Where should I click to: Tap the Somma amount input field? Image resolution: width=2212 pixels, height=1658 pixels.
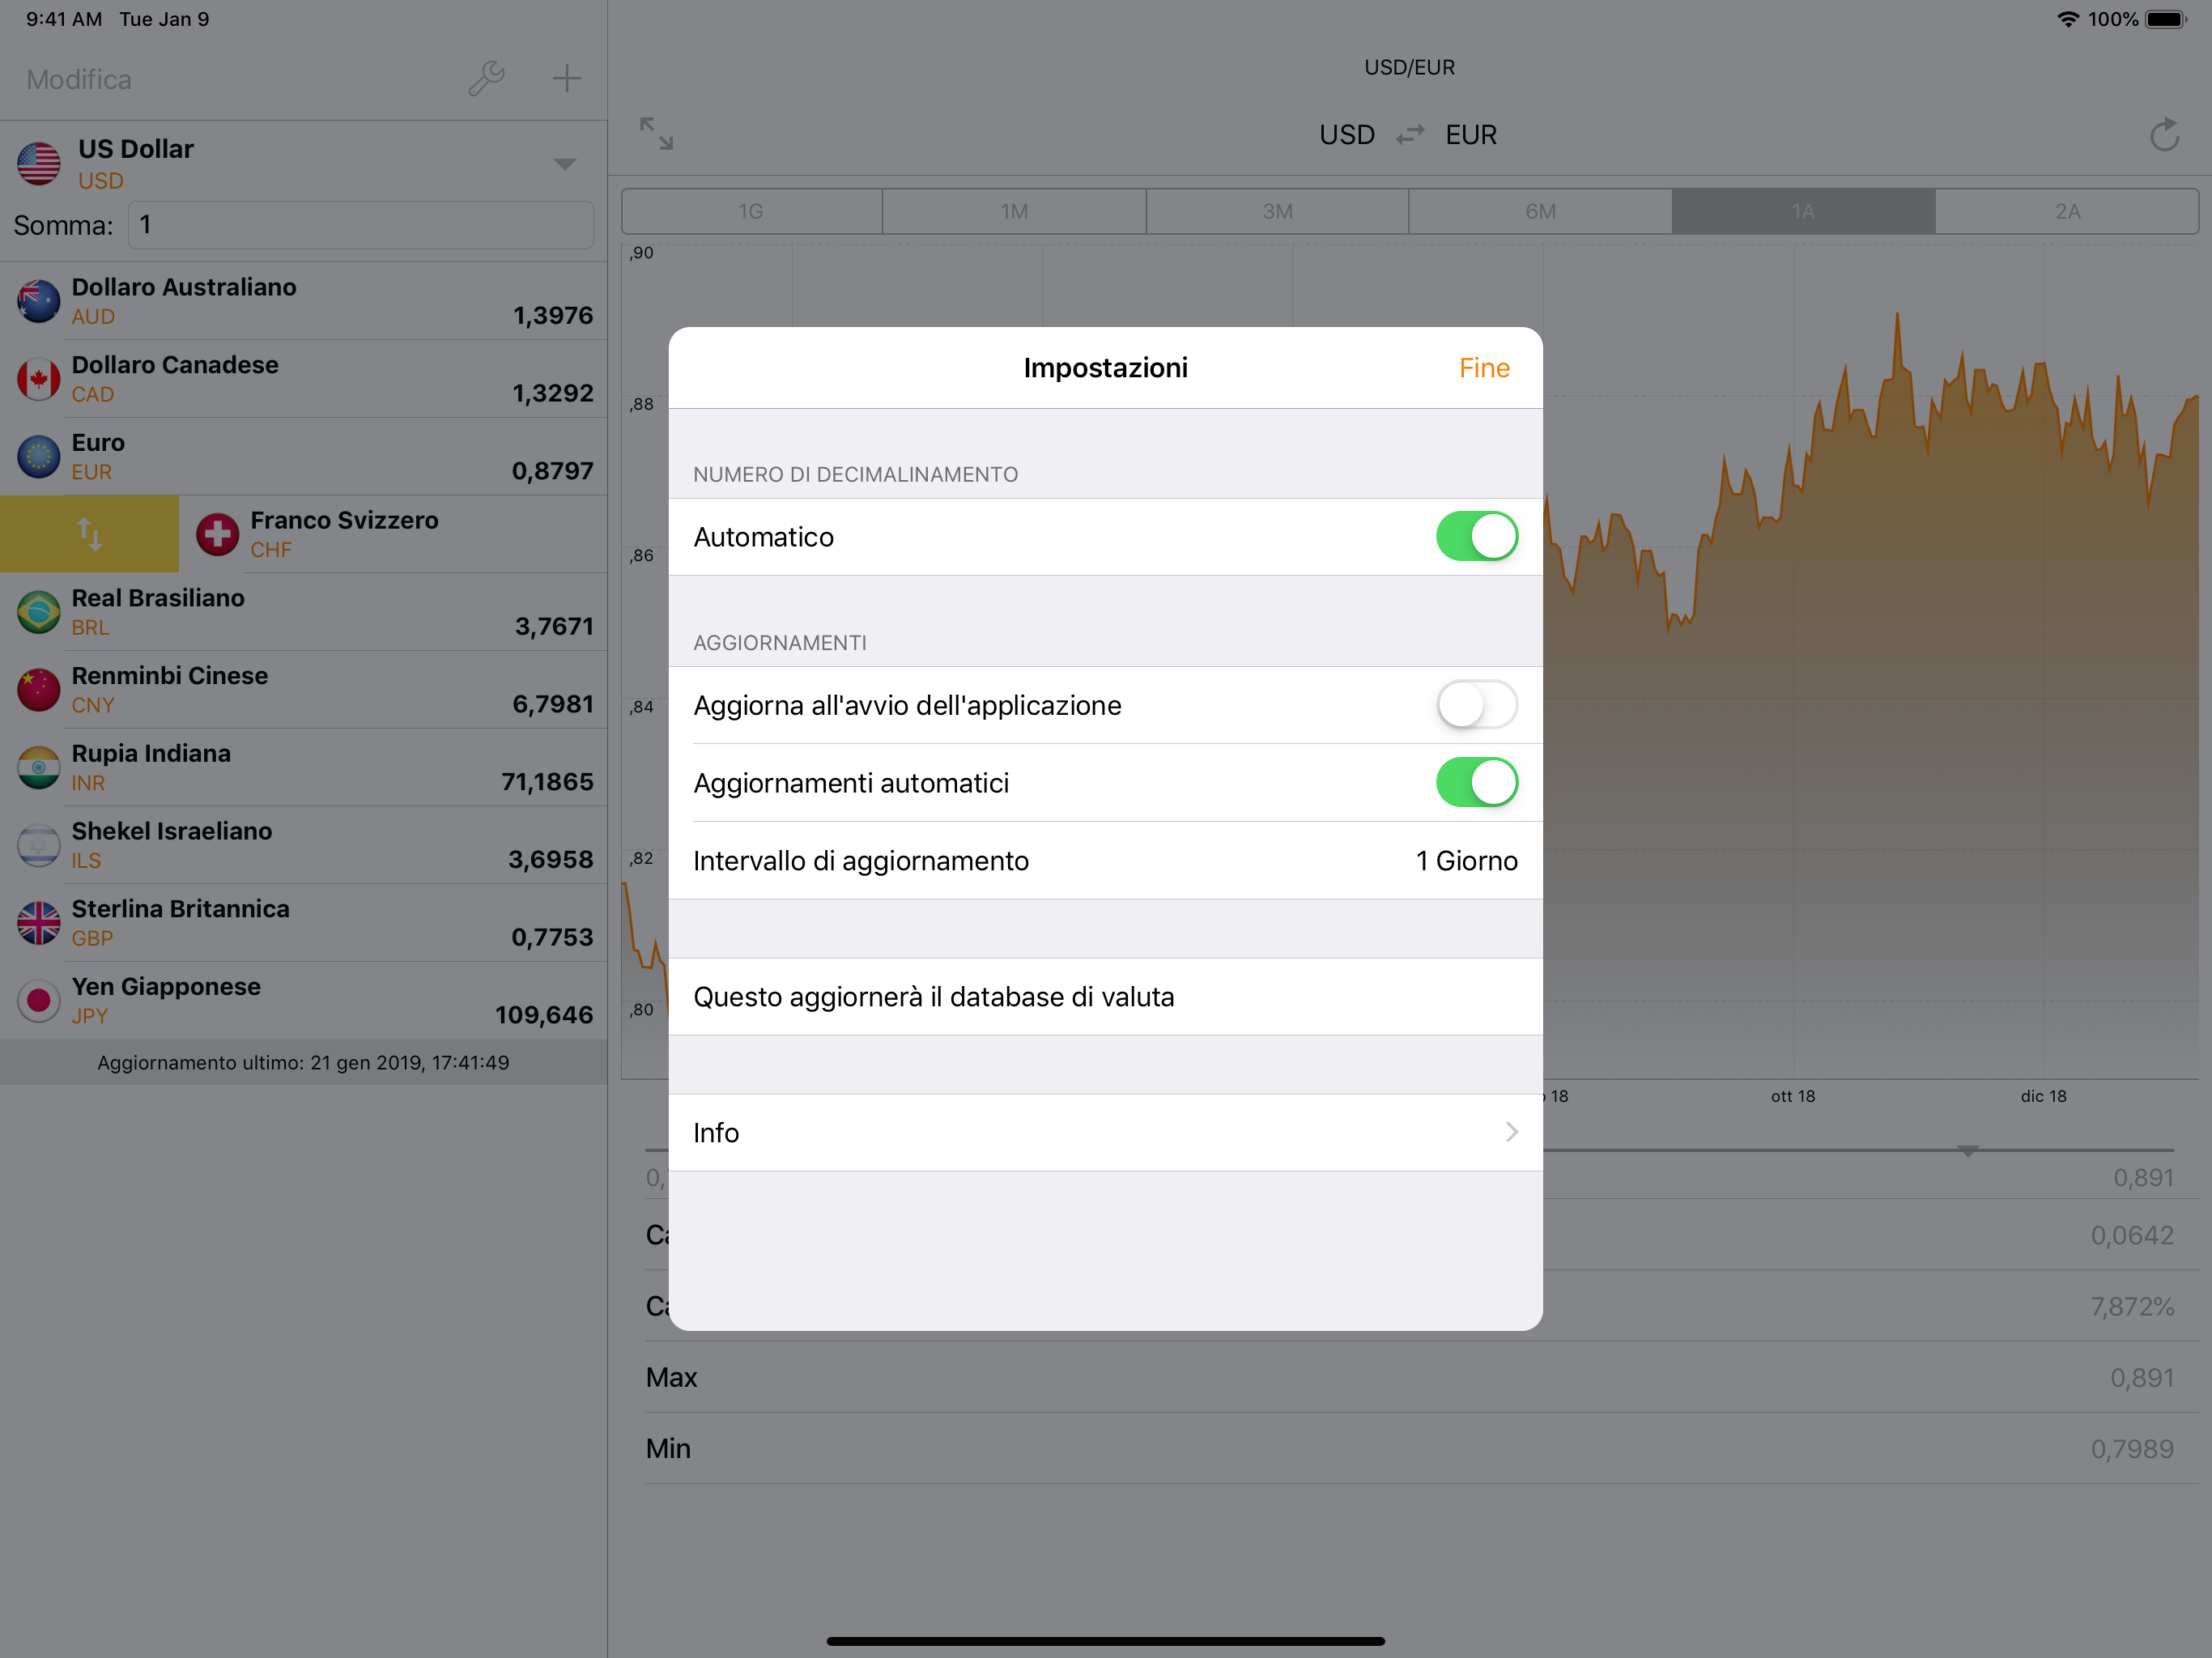point(360,225)
